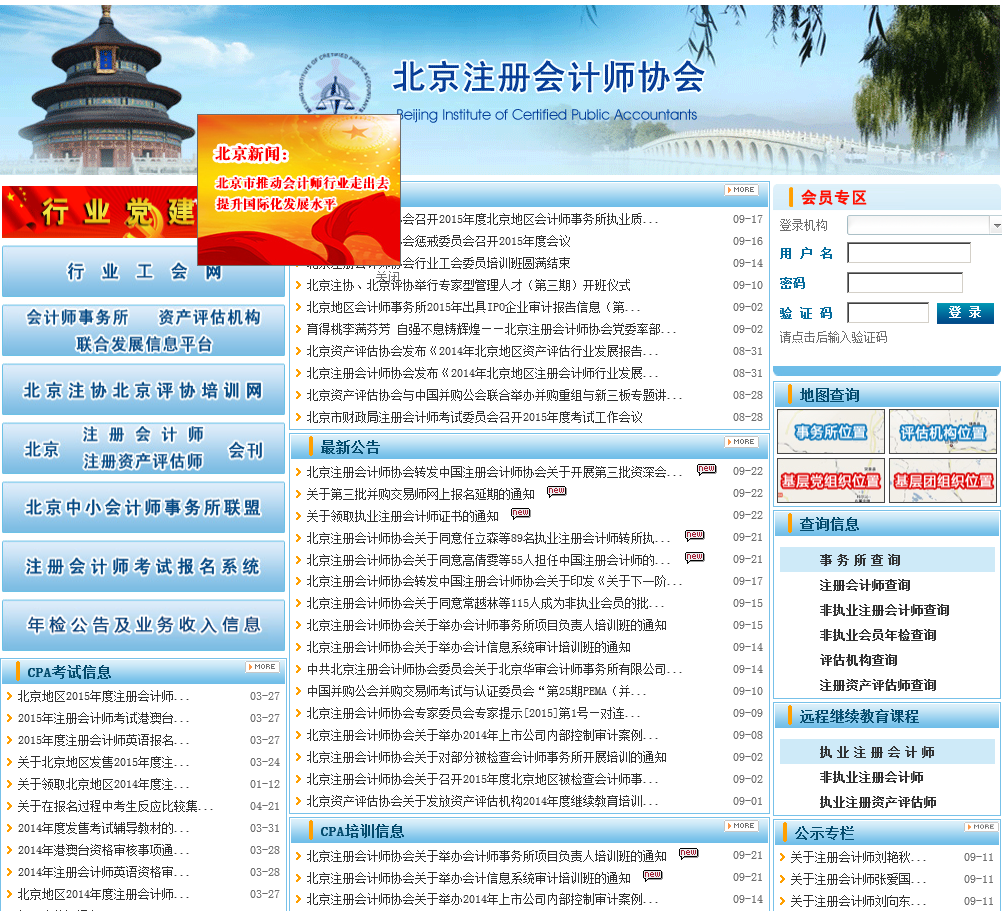Select 非执业会员年检查询 link

878,634
